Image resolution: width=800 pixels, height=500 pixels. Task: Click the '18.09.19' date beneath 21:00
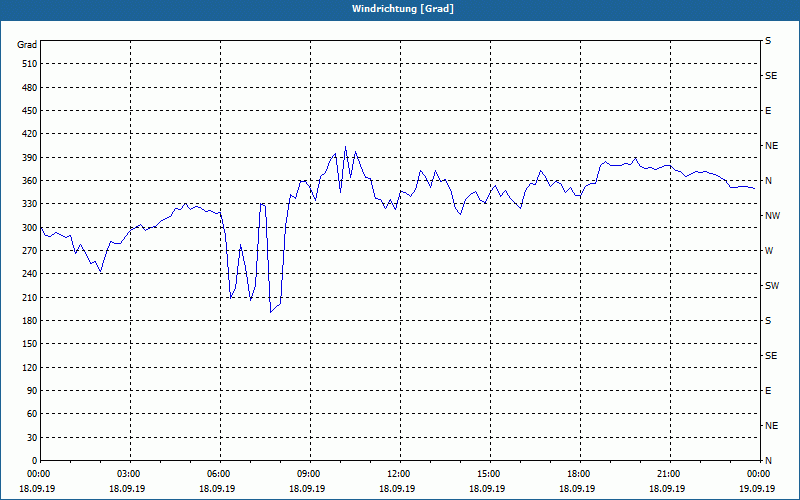tap(667, 489)
